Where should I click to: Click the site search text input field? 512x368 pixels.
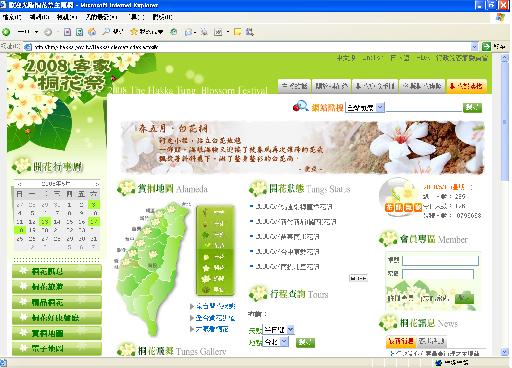coord(423,107)
